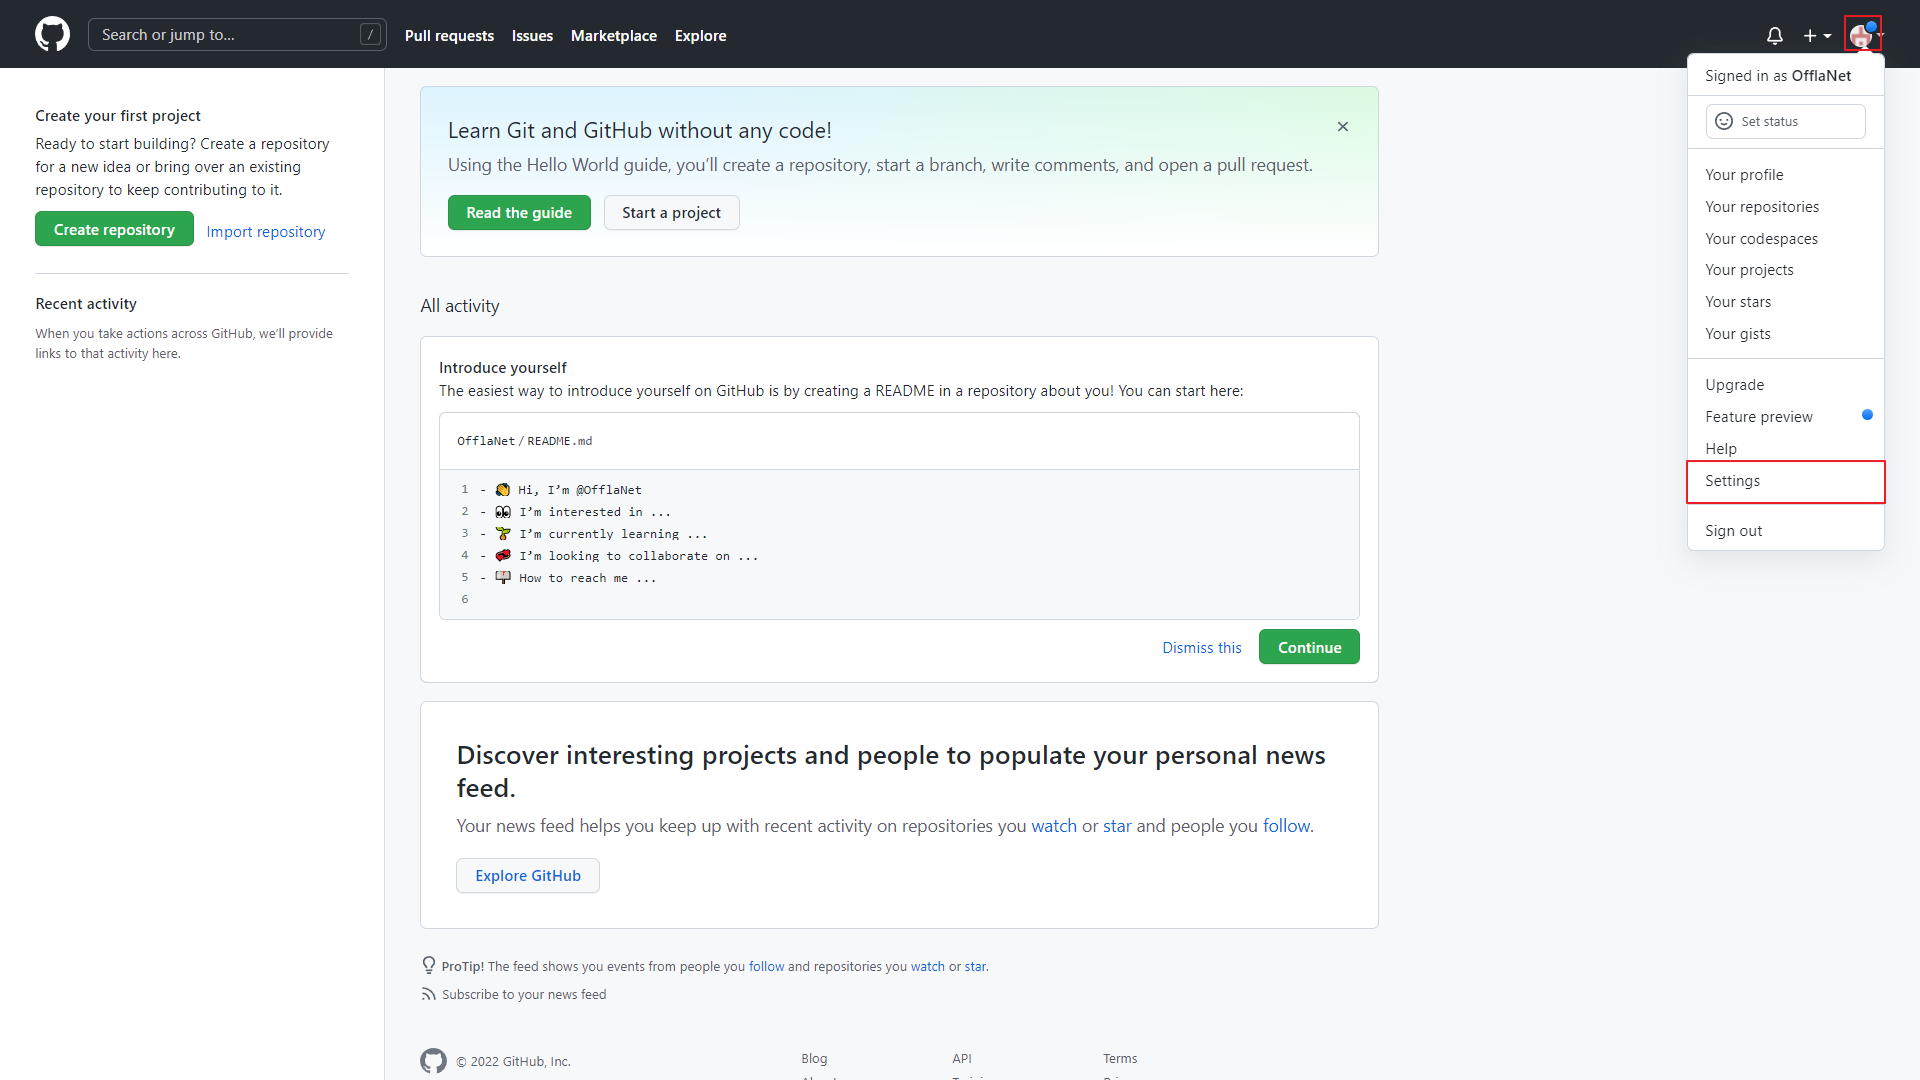Open Pull requests in top navigation

tap(449, 36)
